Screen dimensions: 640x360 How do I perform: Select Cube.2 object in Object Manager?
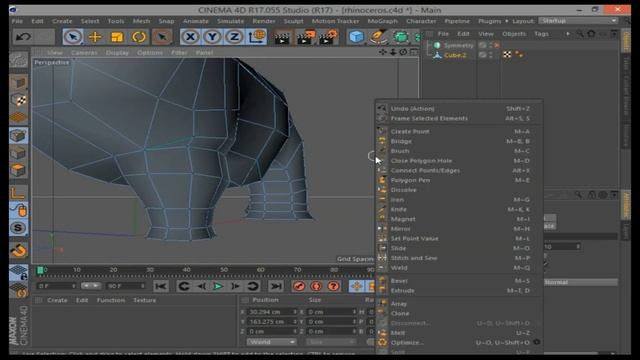coord(455,55)
